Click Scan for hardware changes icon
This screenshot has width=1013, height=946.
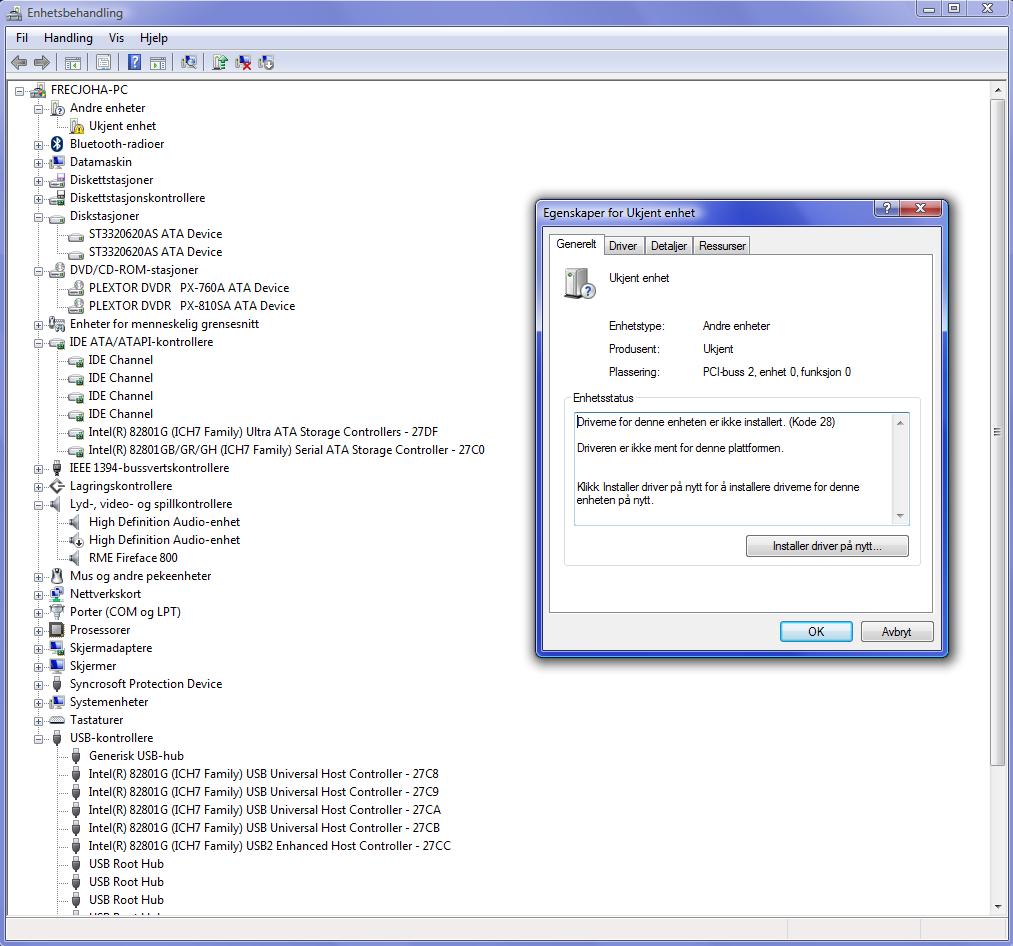coord(189,62)
